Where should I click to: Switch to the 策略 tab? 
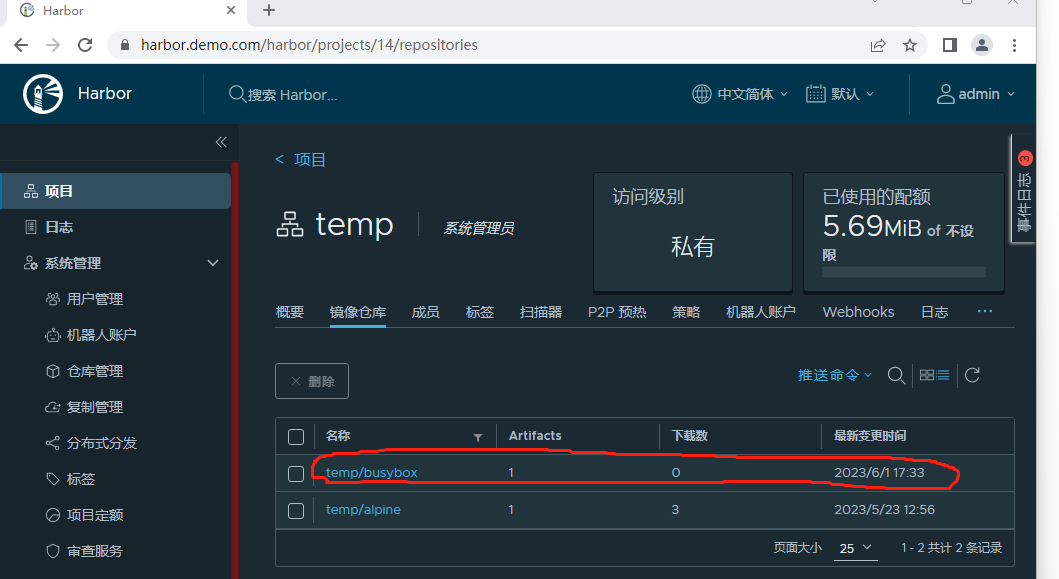coord(686,312)
